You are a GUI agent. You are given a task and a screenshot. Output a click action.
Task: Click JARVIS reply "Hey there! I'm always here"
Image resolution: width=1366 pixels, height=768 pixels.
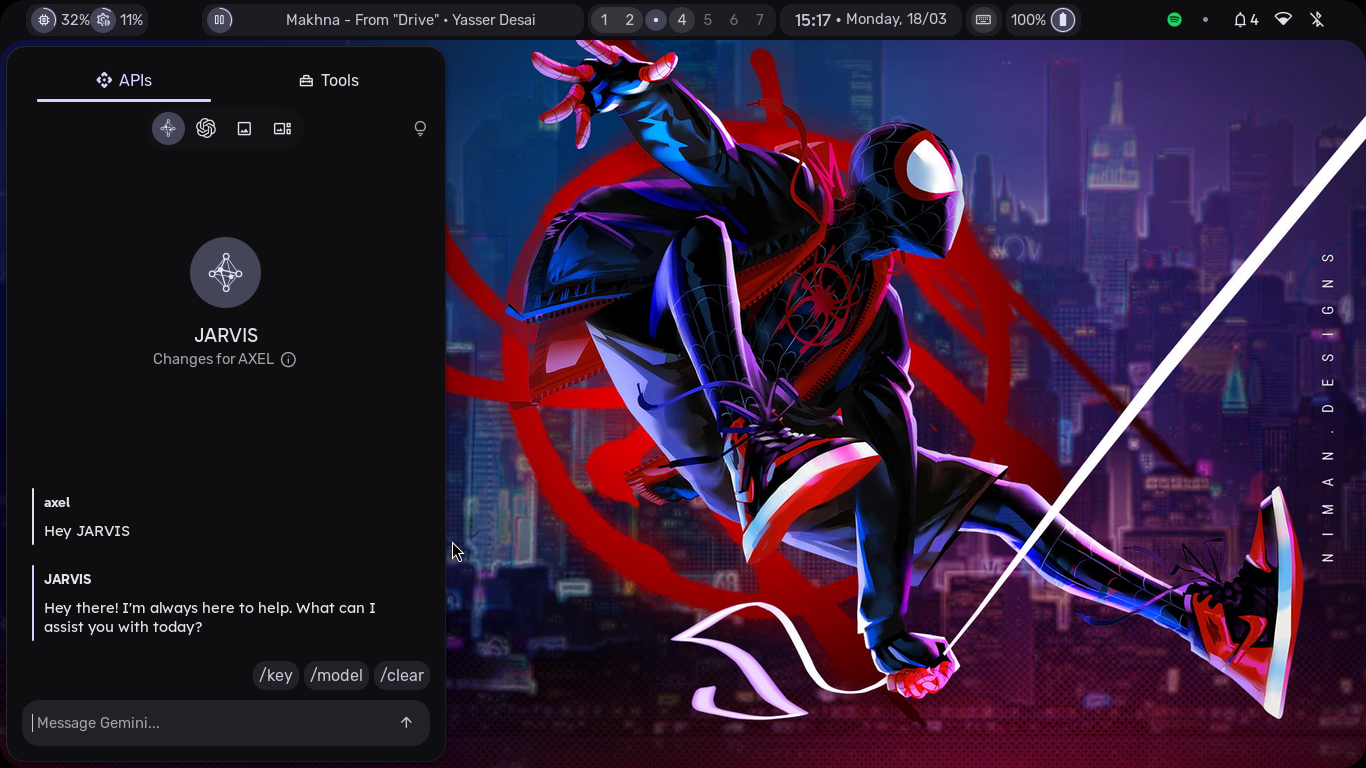pos(210,617)
